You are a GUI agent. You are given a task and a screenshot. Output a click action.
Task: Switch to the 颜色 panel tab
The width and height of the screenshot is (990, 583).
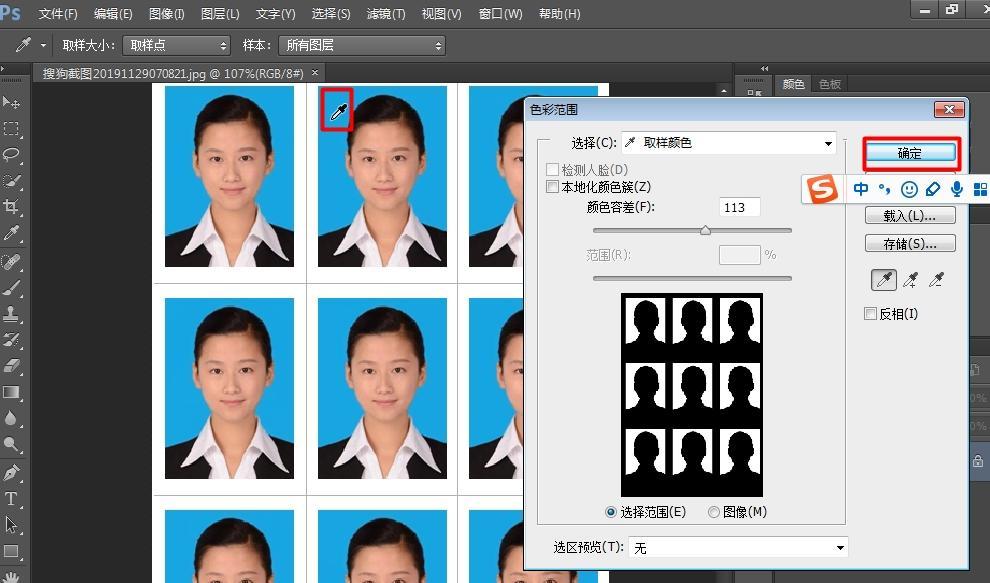[793, 84]
